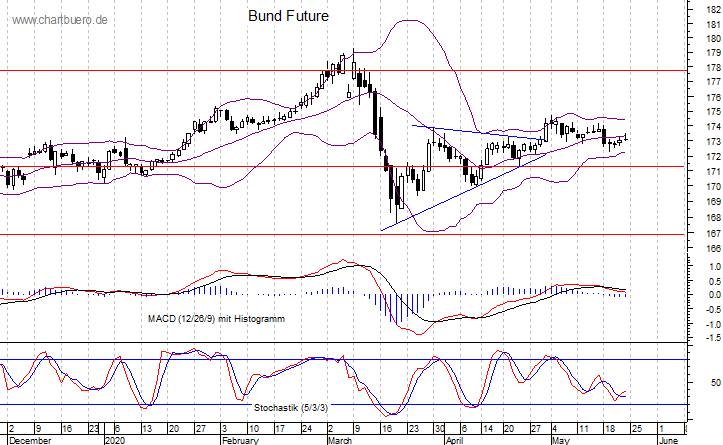Click the Stochastik scale value 50

point(716,383)
